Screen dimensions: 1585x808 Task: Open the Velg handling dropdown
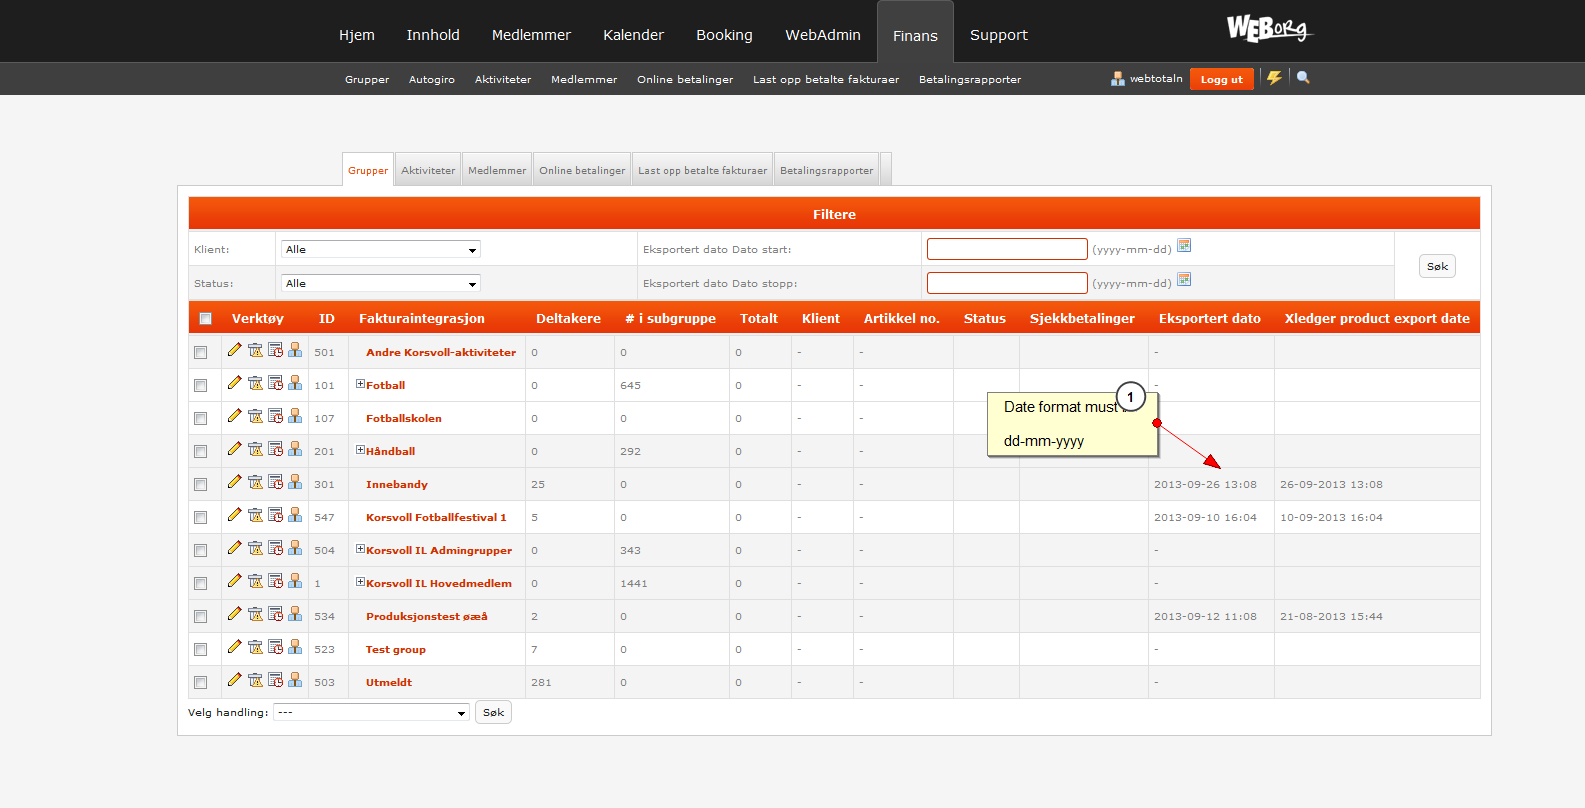click(x=371, y=713)
